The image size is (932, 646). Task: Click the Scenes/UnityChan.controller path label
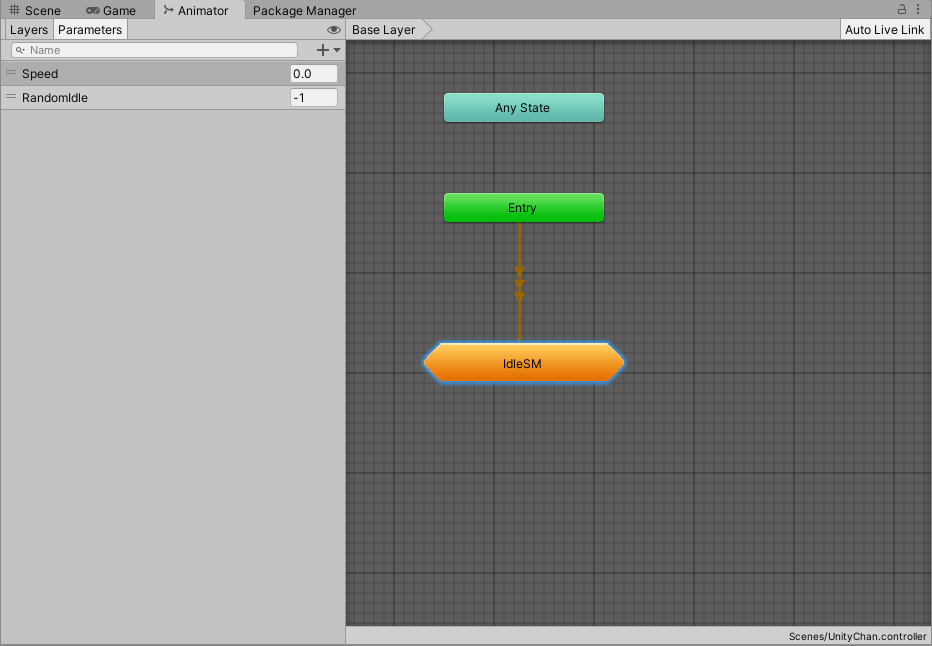pyautogui.click(x=857, y=636)
